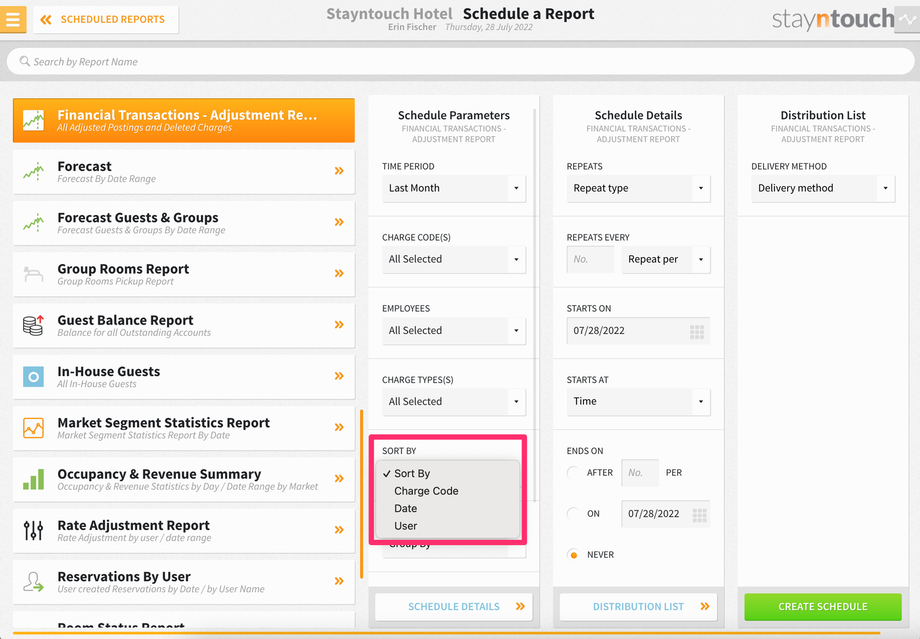Click the Reservations By User person icon
The width and height of the screenshot is (920, 639).
tap(33, 581)
